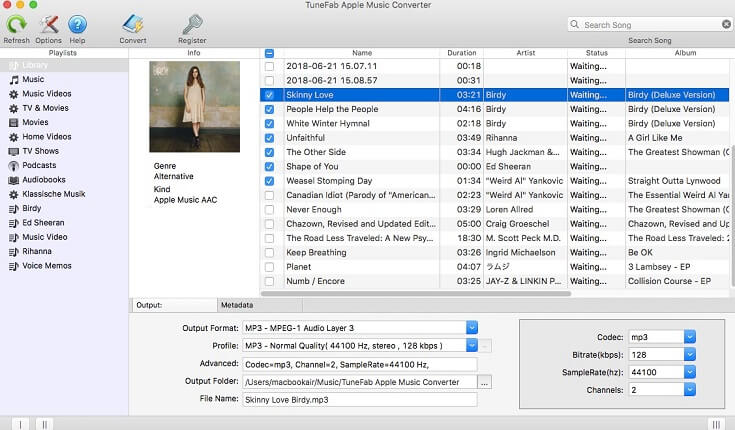Select The Other Side song name
735x430 pixels.
tap(316, 152)
